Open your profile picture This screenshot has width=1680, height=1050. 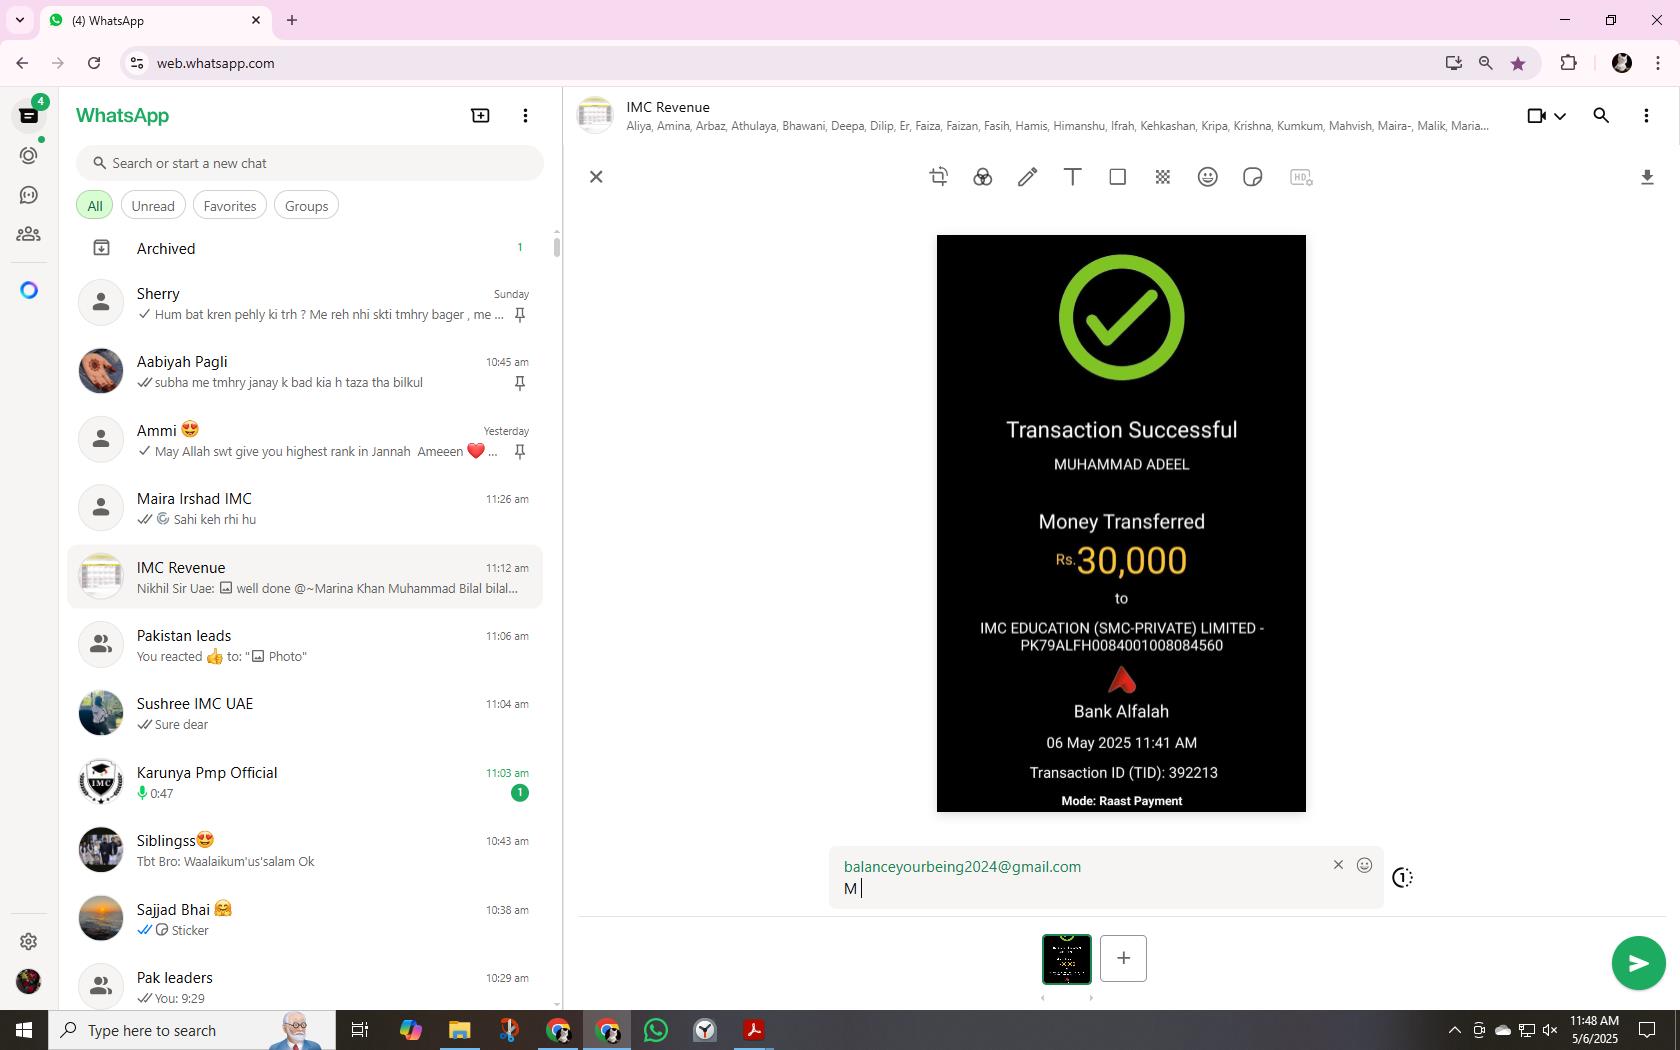click(29, 981)
